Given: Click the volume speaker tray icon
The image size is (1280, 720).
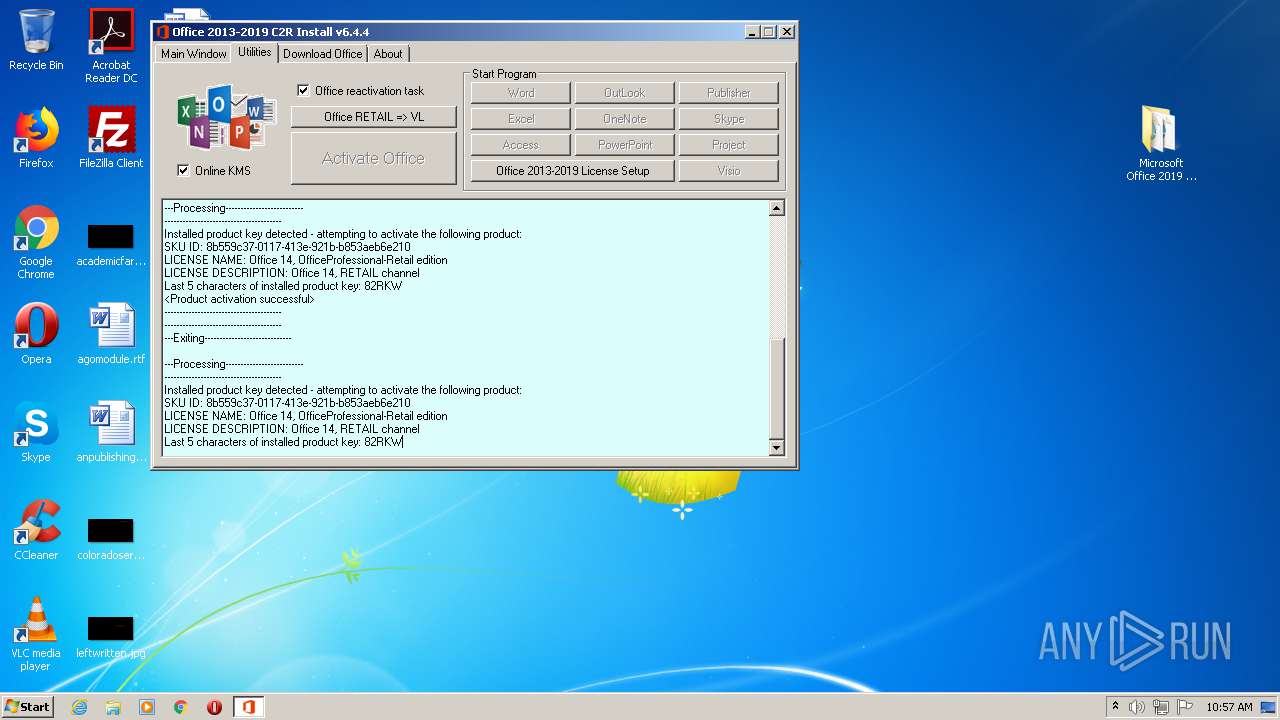Looking at the screenshot, I should coord(1137,707).
